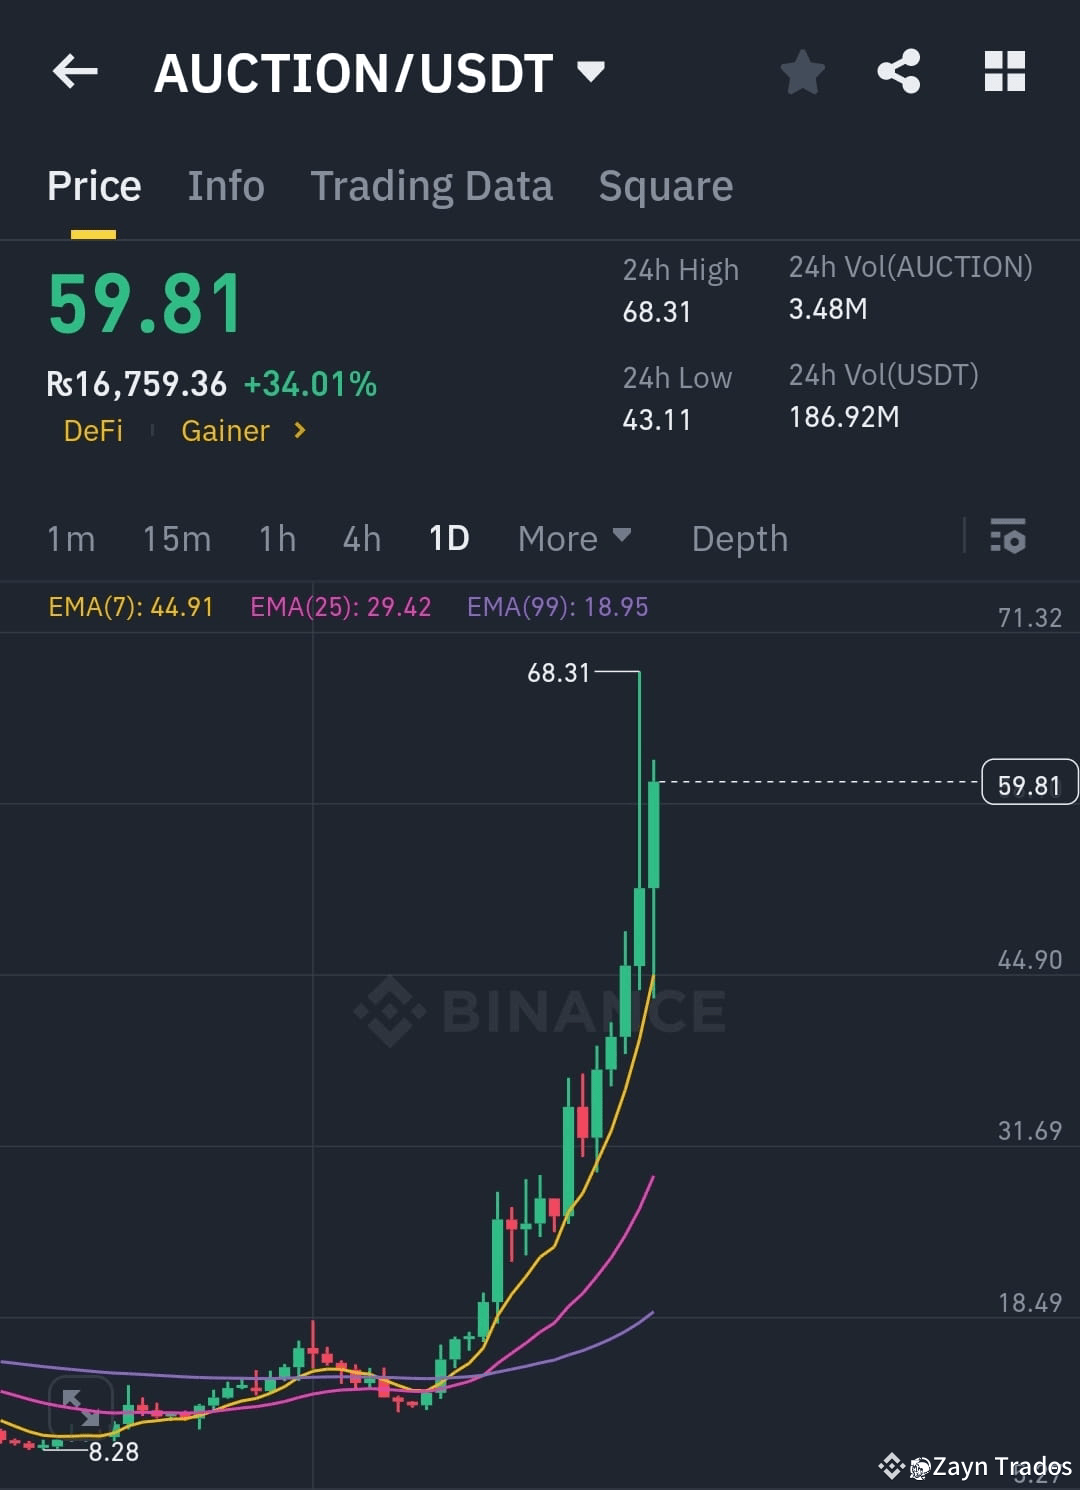Expand the Gainer category chevron
The image size is (1080, 1490).
(x=298, y=431)
